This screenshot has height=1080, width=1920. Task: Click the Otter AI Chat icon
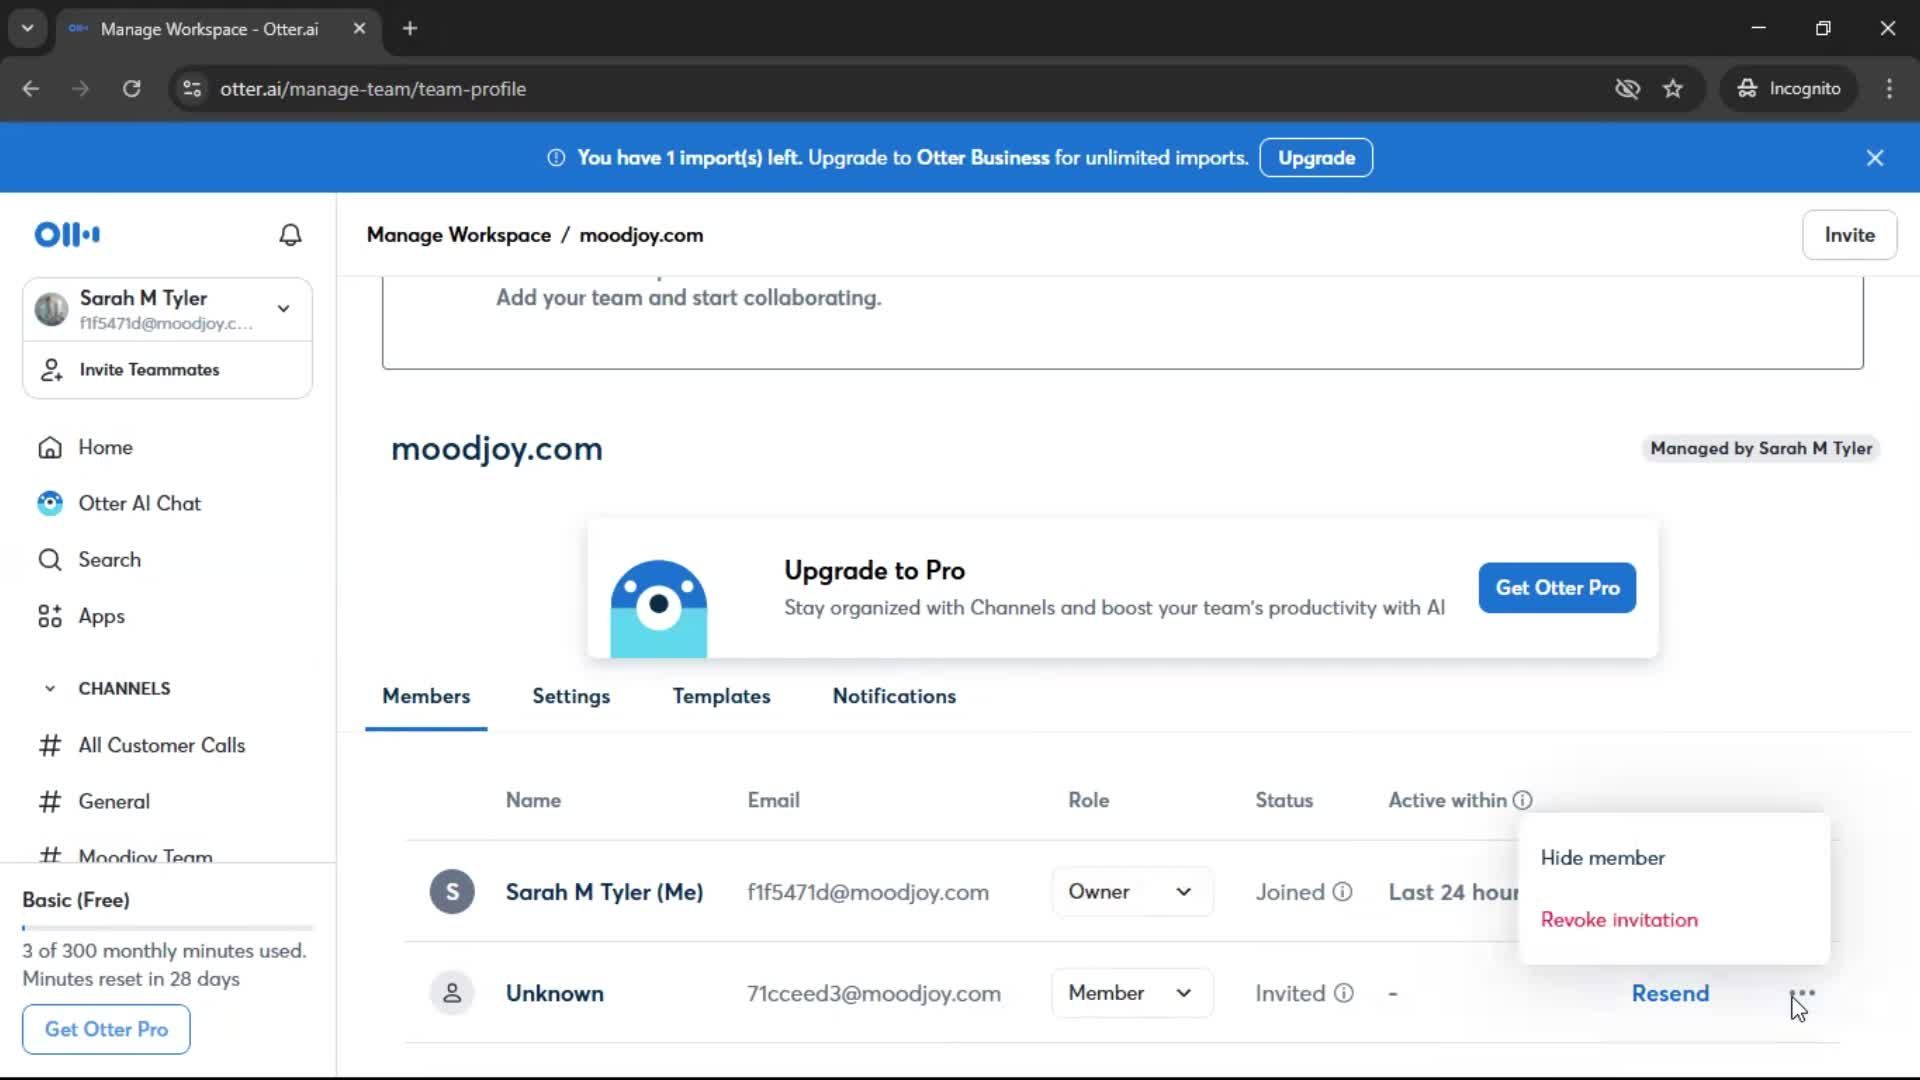tap(50, 503)
